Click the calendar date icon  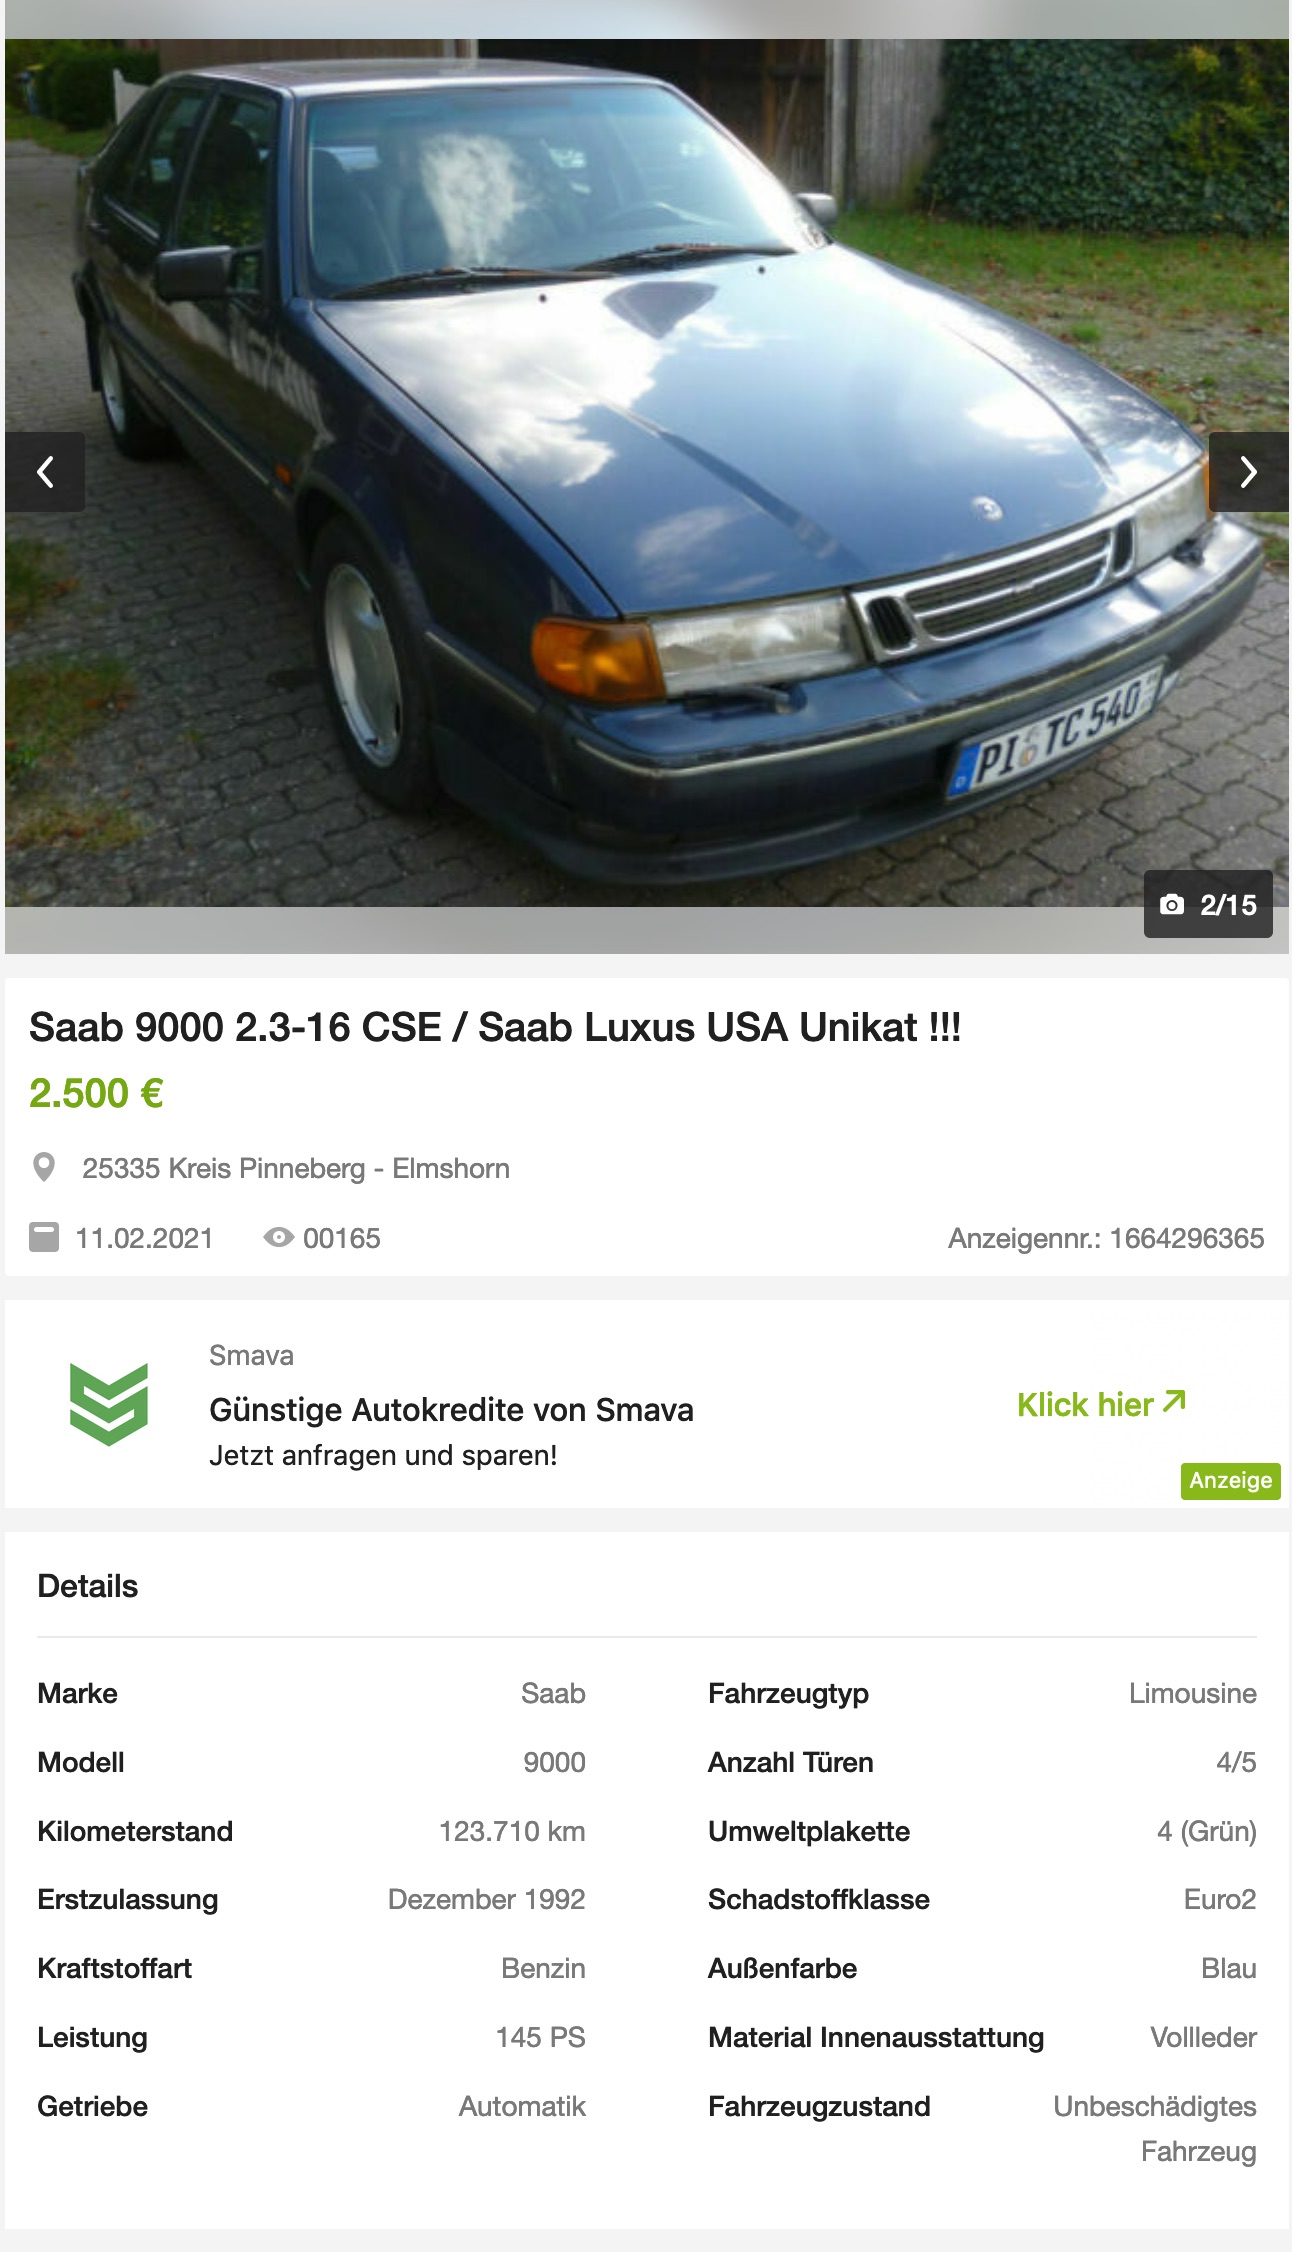point(44,1238)
